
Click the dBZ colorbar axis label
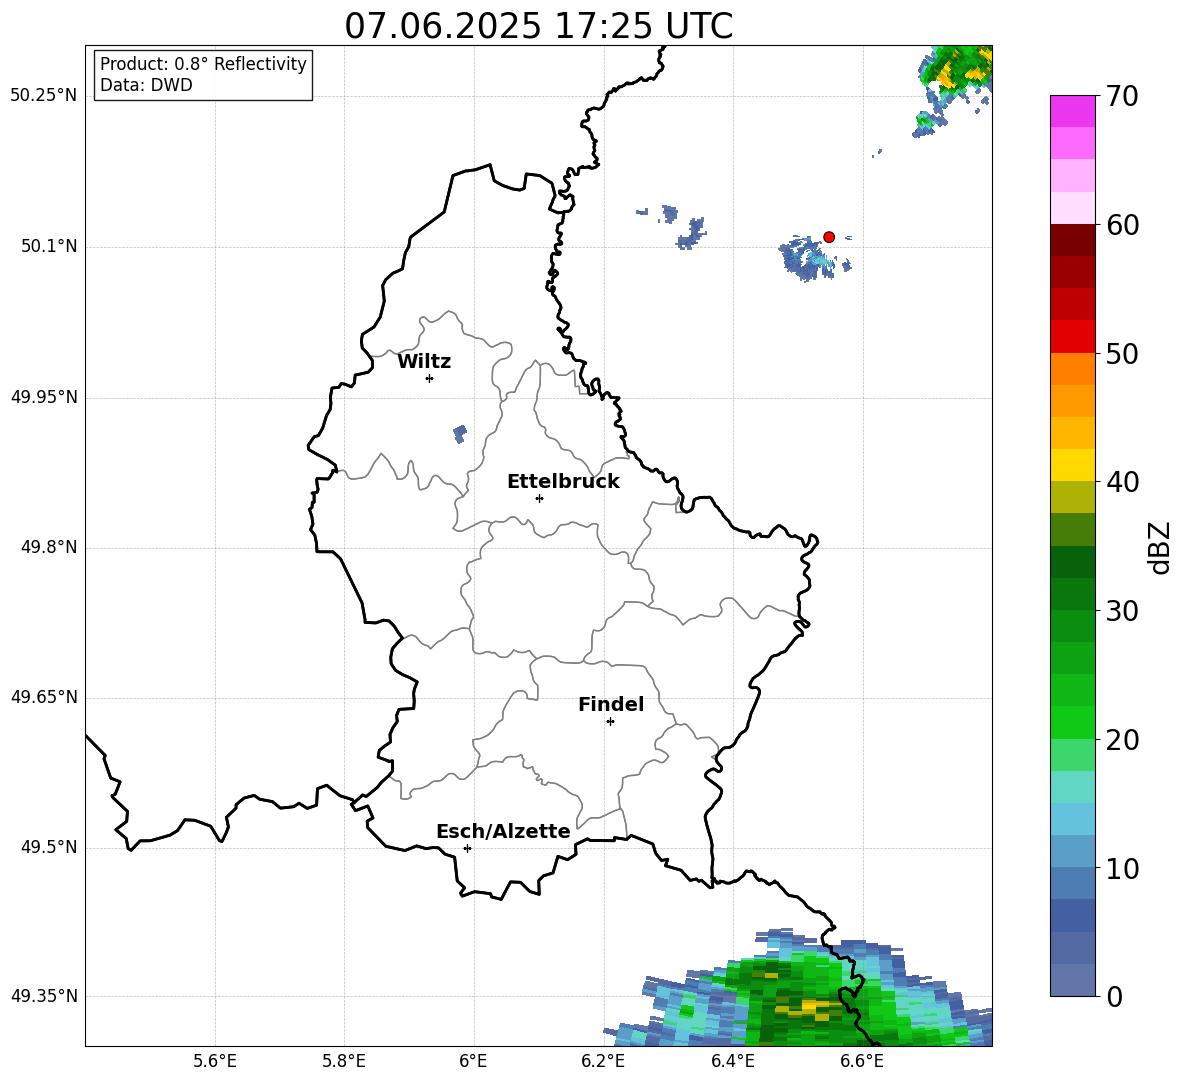[1159, 547]
